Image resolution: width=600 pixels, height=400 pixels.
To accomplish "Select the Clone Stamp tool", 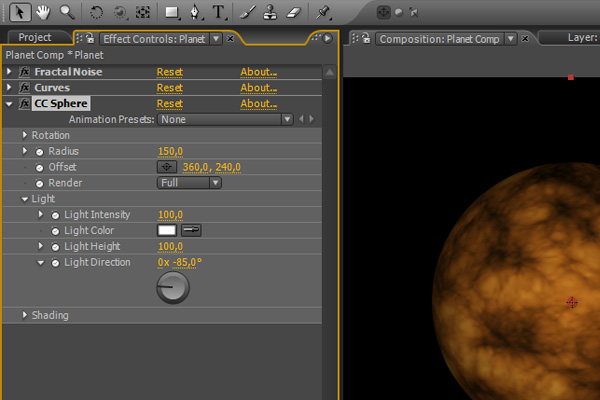I will pyautogui.click(x=270, y=12).
